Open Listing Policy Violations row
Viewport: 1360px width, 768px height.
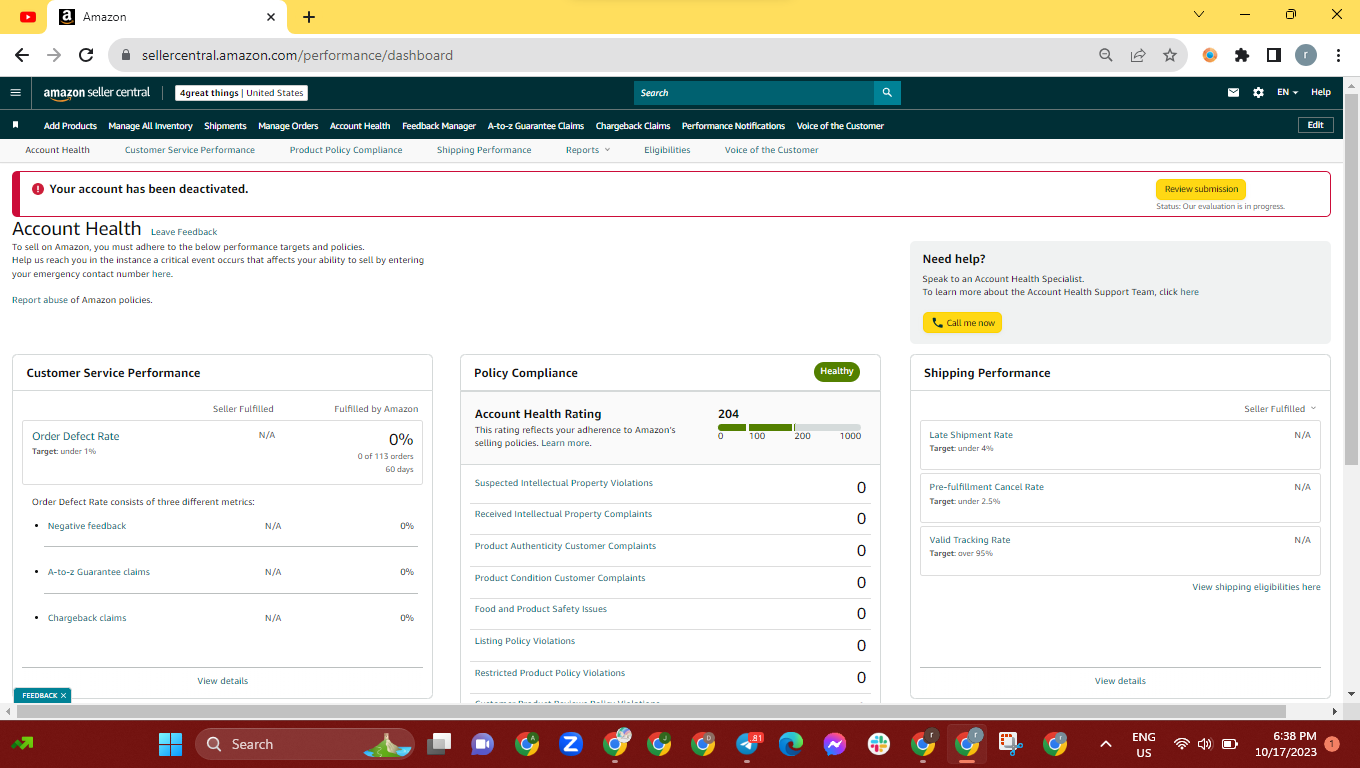(x=670, y=643)
